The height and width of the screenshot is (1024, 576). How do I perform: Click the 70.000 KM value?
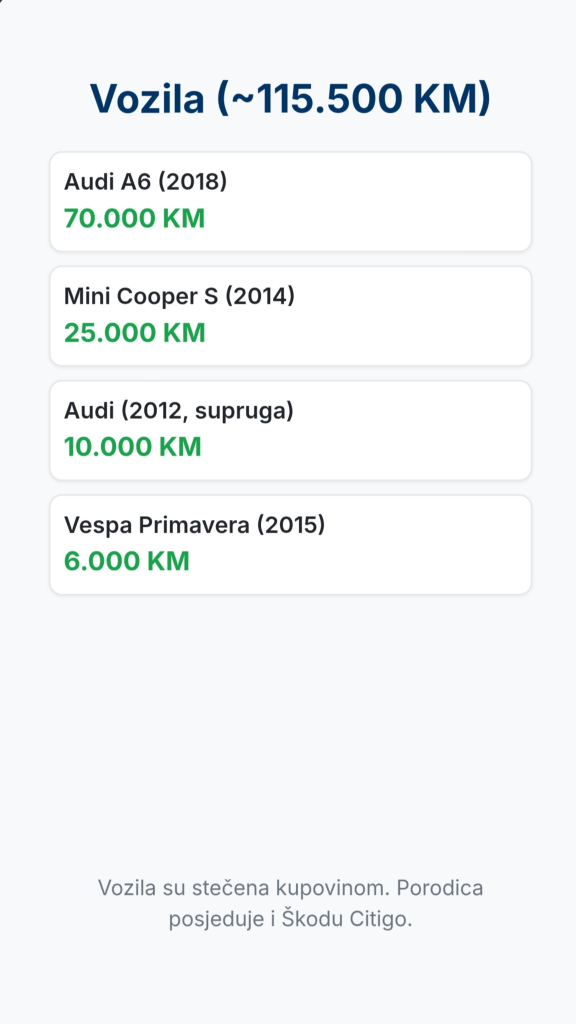click(135, 218)
